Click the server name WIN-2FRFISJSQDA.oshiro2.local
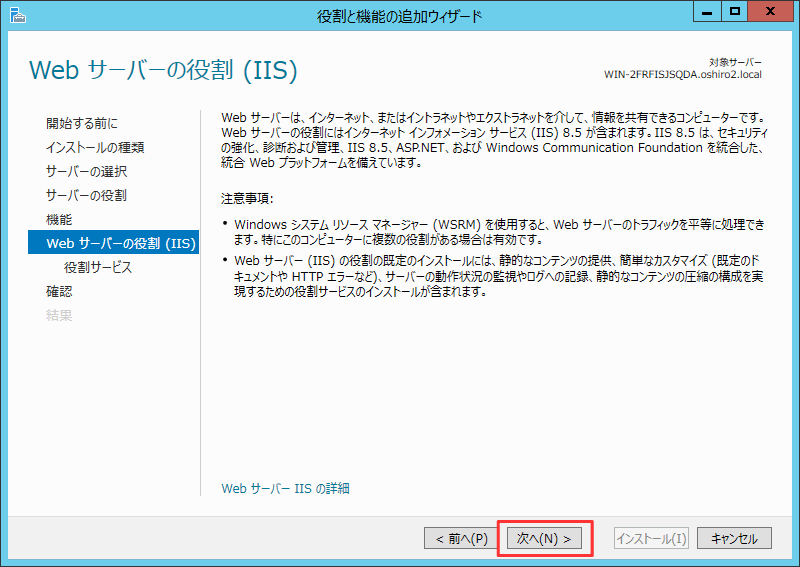Viewport: 800px width, 567px height. click(x=683, y=75)
